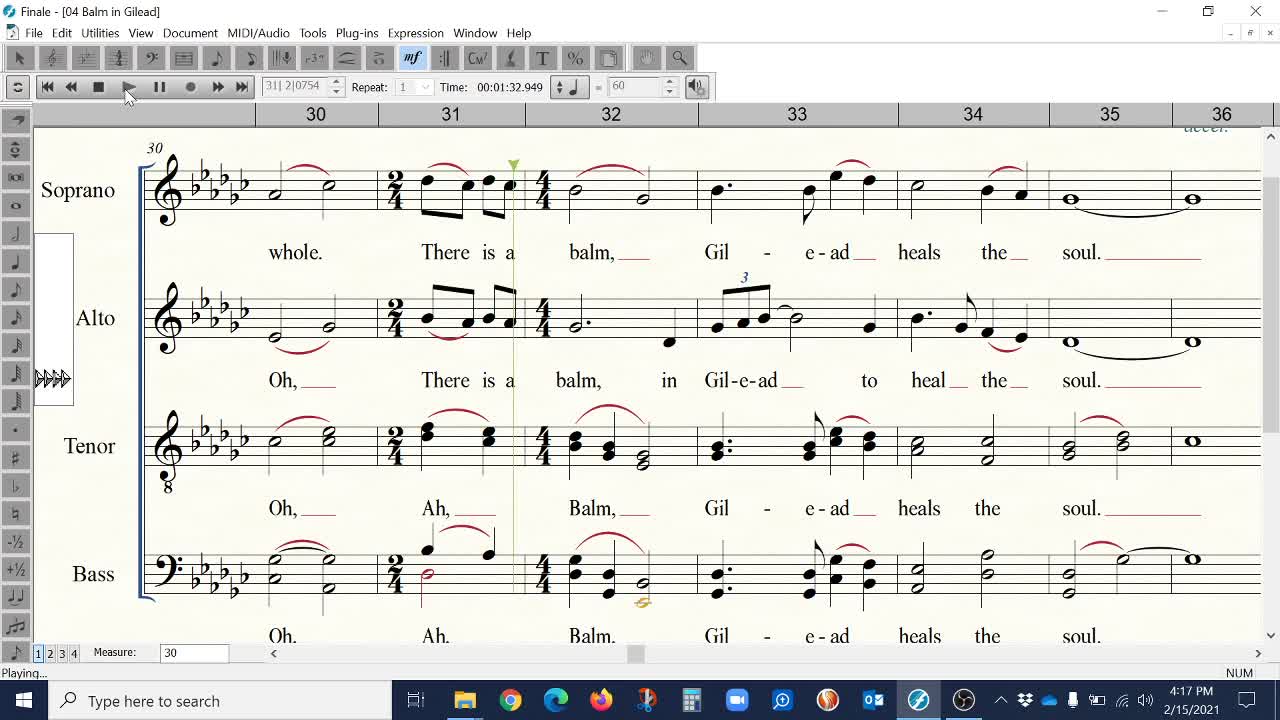Select the mf Expression tool
Image resolution: width=1280 pixels, height=720 pixels.
[412, 58]
